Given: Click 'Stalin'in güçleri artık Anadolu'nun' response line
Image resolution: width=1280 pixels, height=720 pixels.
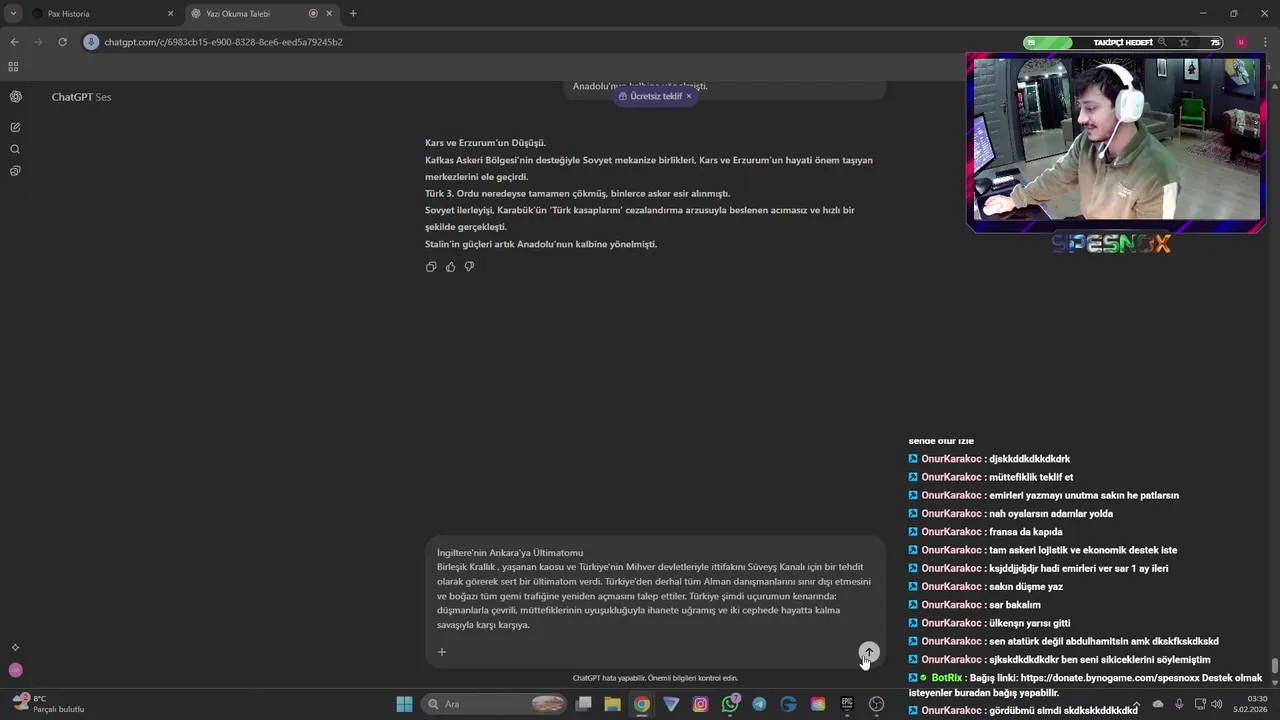Looking at the screenshot, I should 541,244.
